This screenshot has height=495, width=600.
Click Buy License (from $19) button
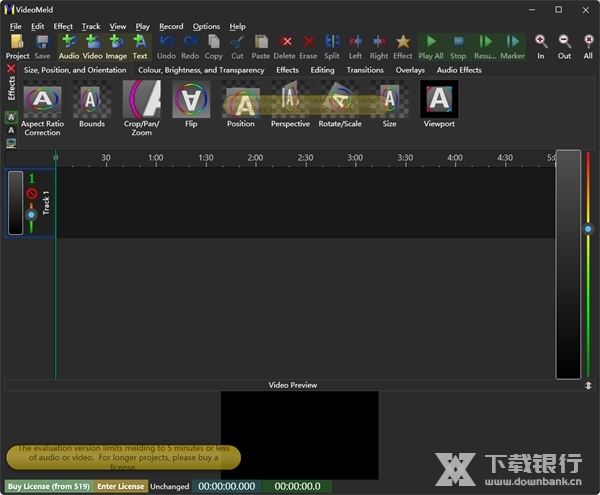[x=47, y=486]
